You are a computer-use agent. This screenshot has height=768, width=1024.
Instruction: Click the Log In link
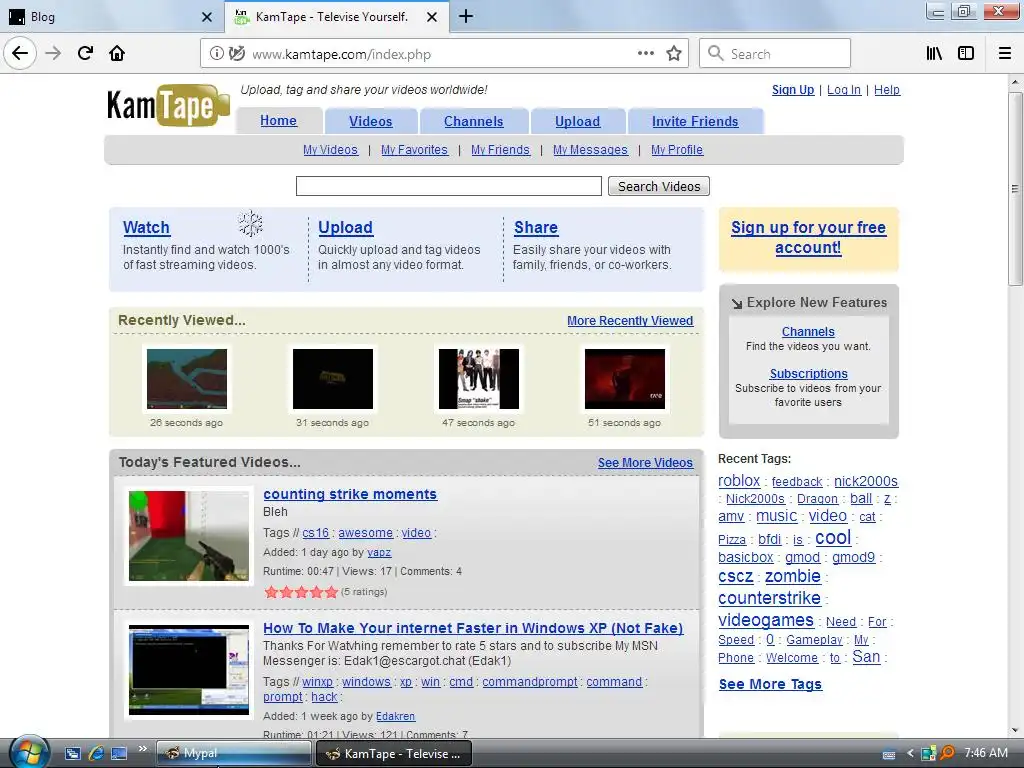(844, 90)
